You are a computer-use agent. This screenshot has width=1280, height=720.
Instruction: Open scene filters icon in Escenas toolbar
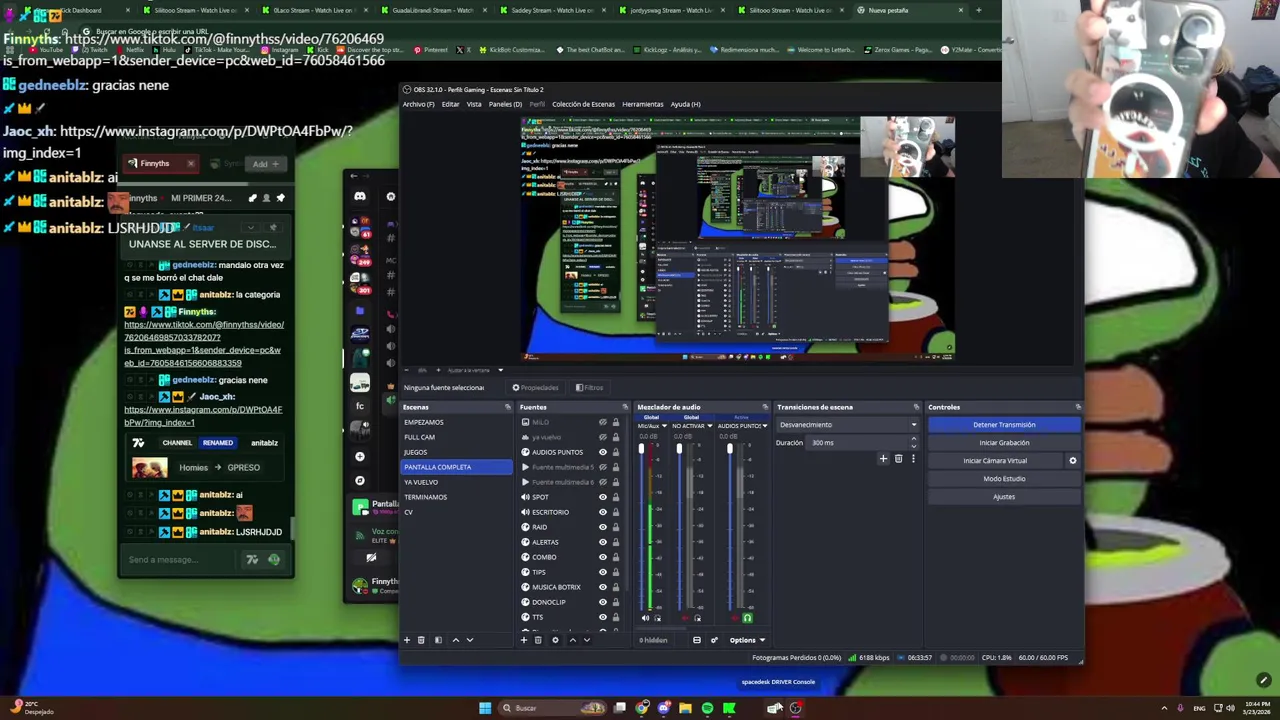click(437, 640)
